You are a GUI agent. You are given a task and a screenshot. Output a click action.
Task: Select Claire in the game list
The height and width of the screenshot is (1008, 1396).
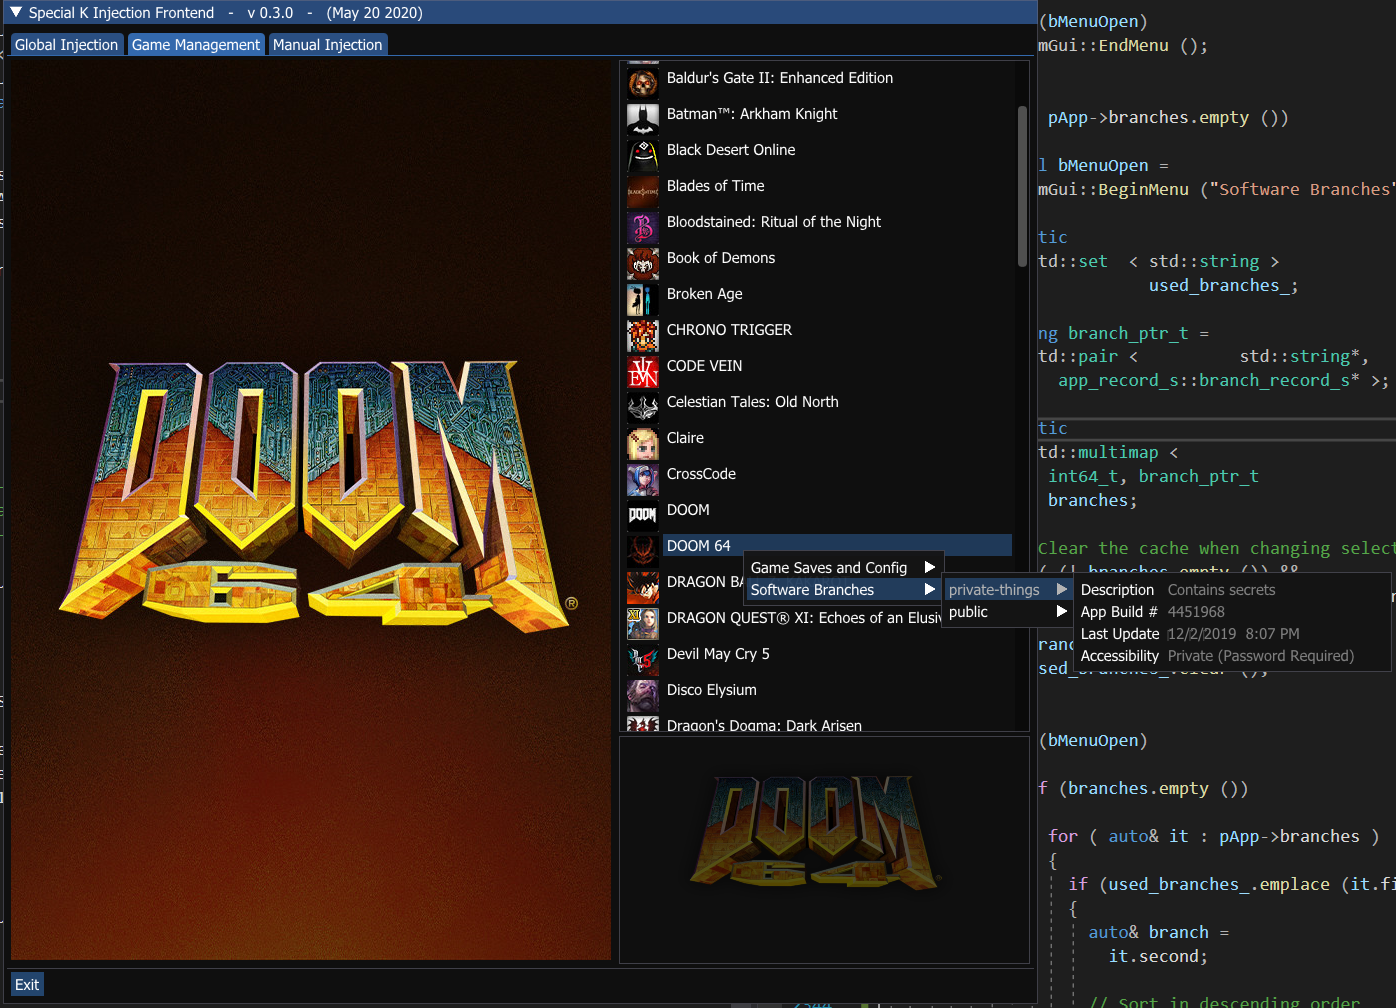[x=685, y=438]
